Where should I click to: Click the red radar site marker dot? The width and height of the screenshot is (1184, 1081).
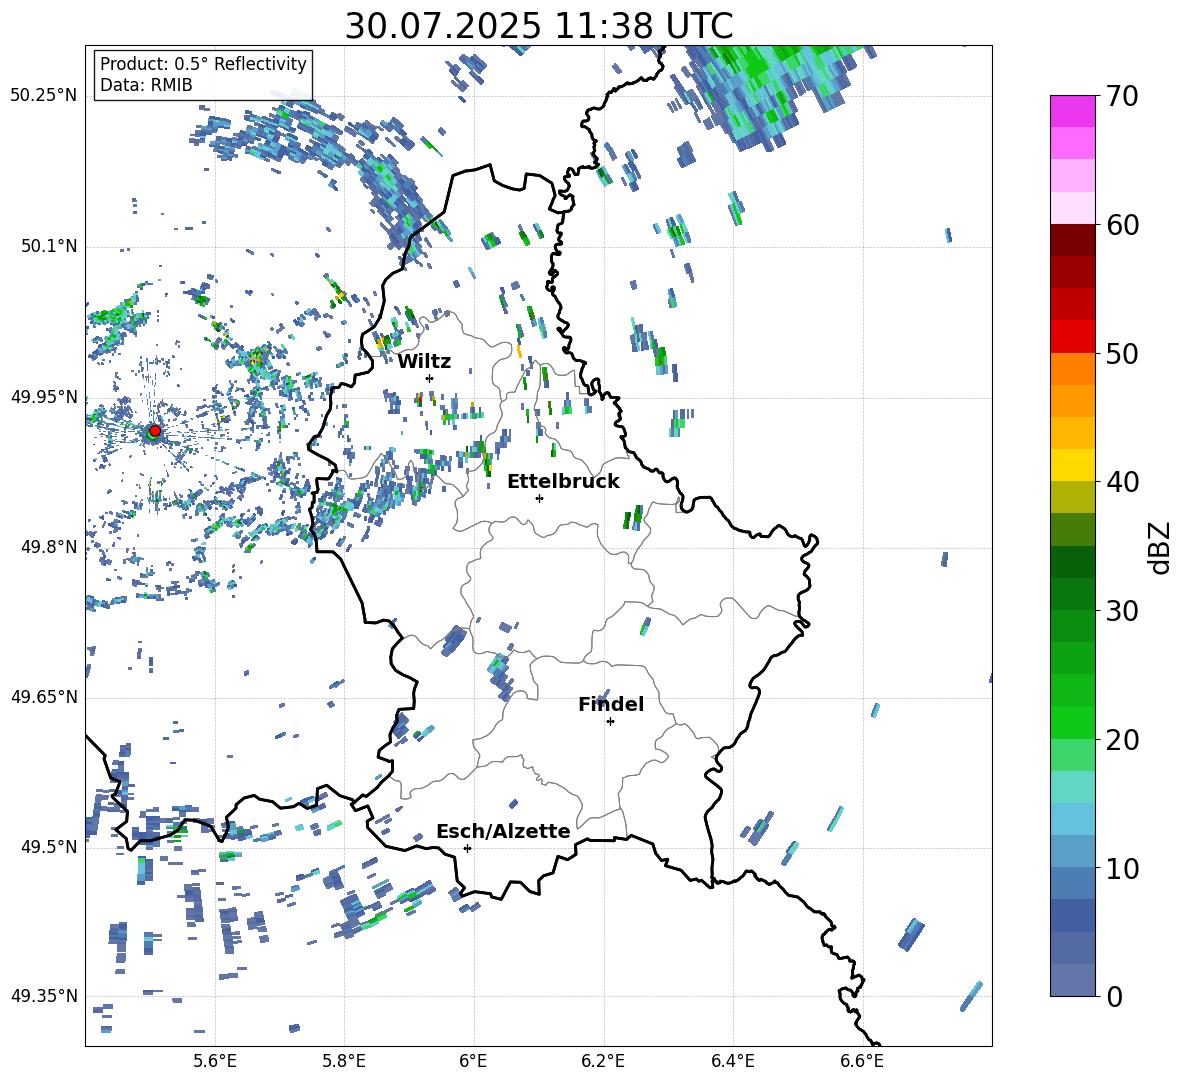(155, 431)
